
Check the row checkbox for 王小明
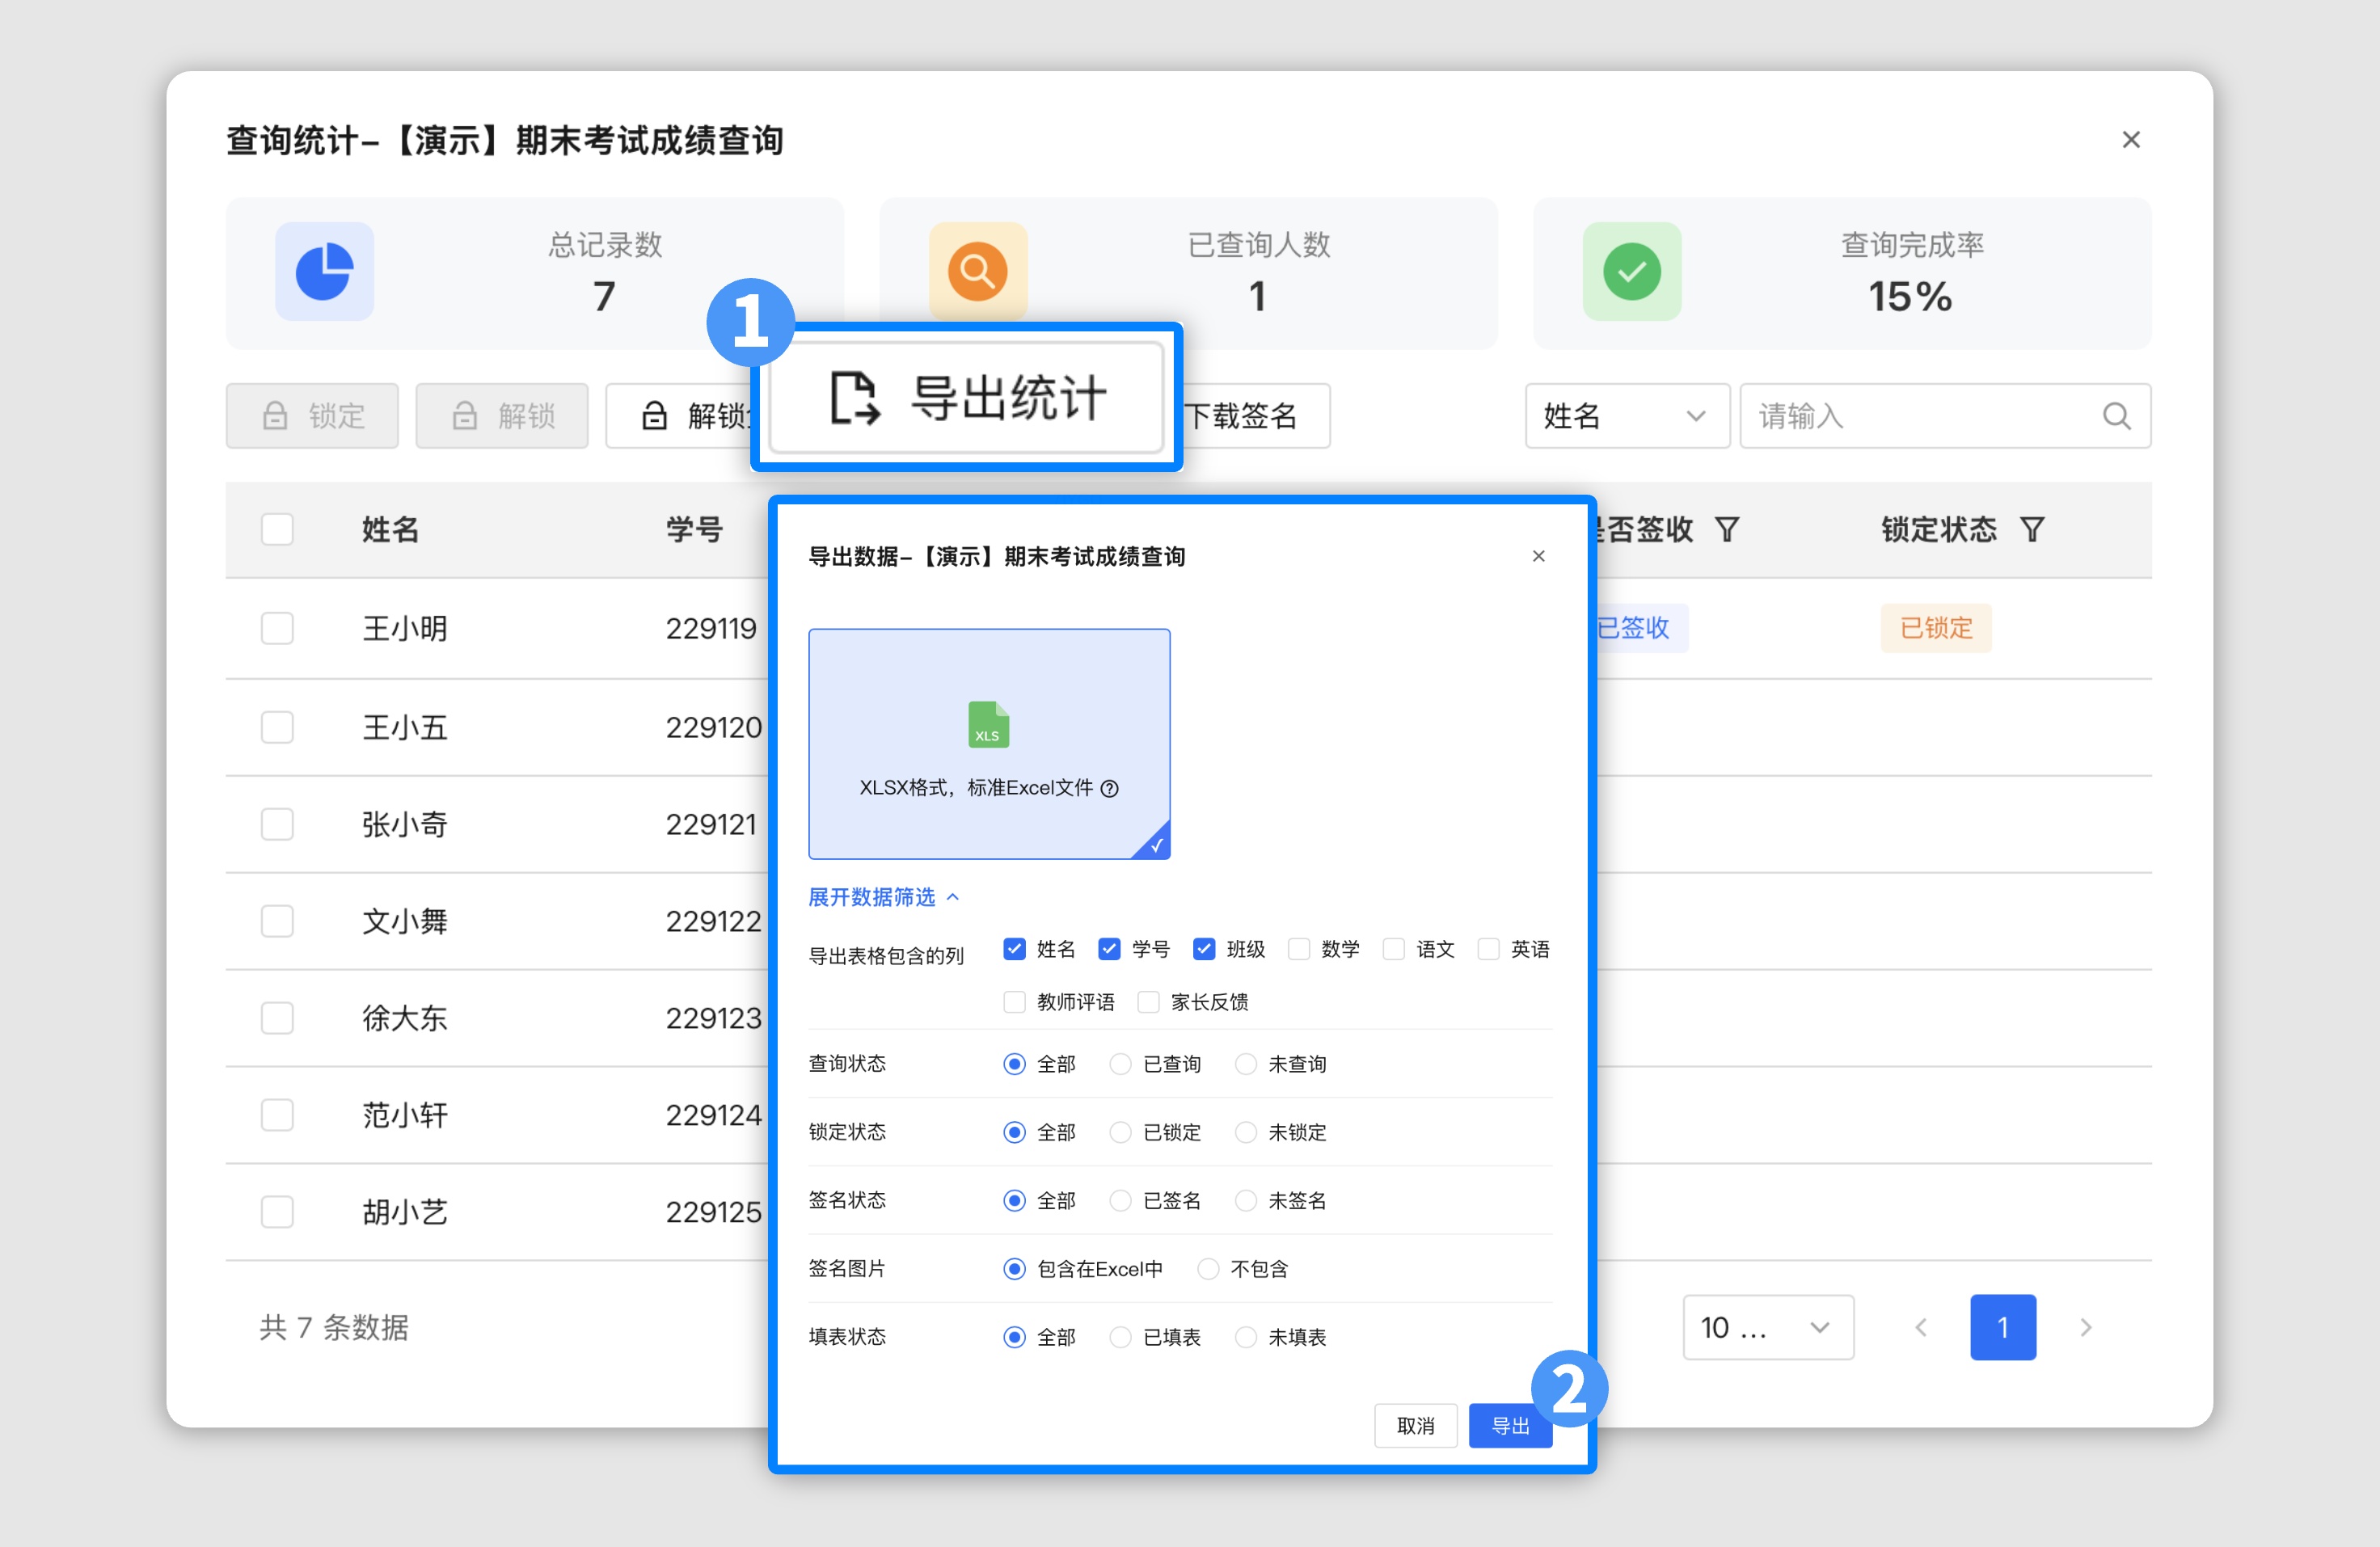[x=277, y=628]
